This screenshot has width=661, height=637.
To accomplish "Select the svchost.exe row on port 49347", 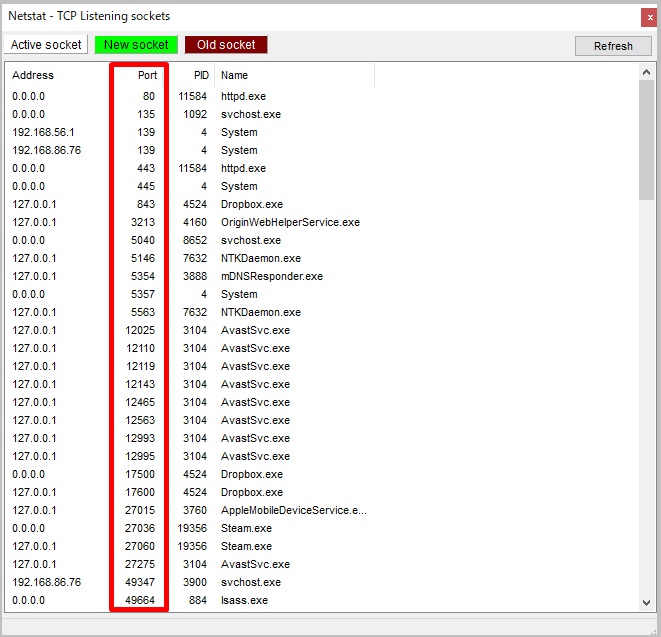I will point(190,582).
